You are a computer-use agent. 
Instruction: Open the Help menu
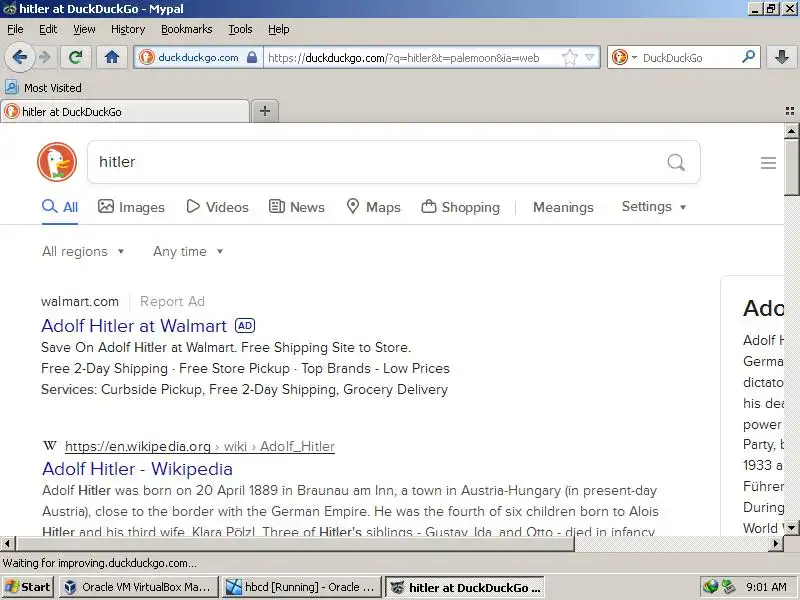click(x=279, y=29)
